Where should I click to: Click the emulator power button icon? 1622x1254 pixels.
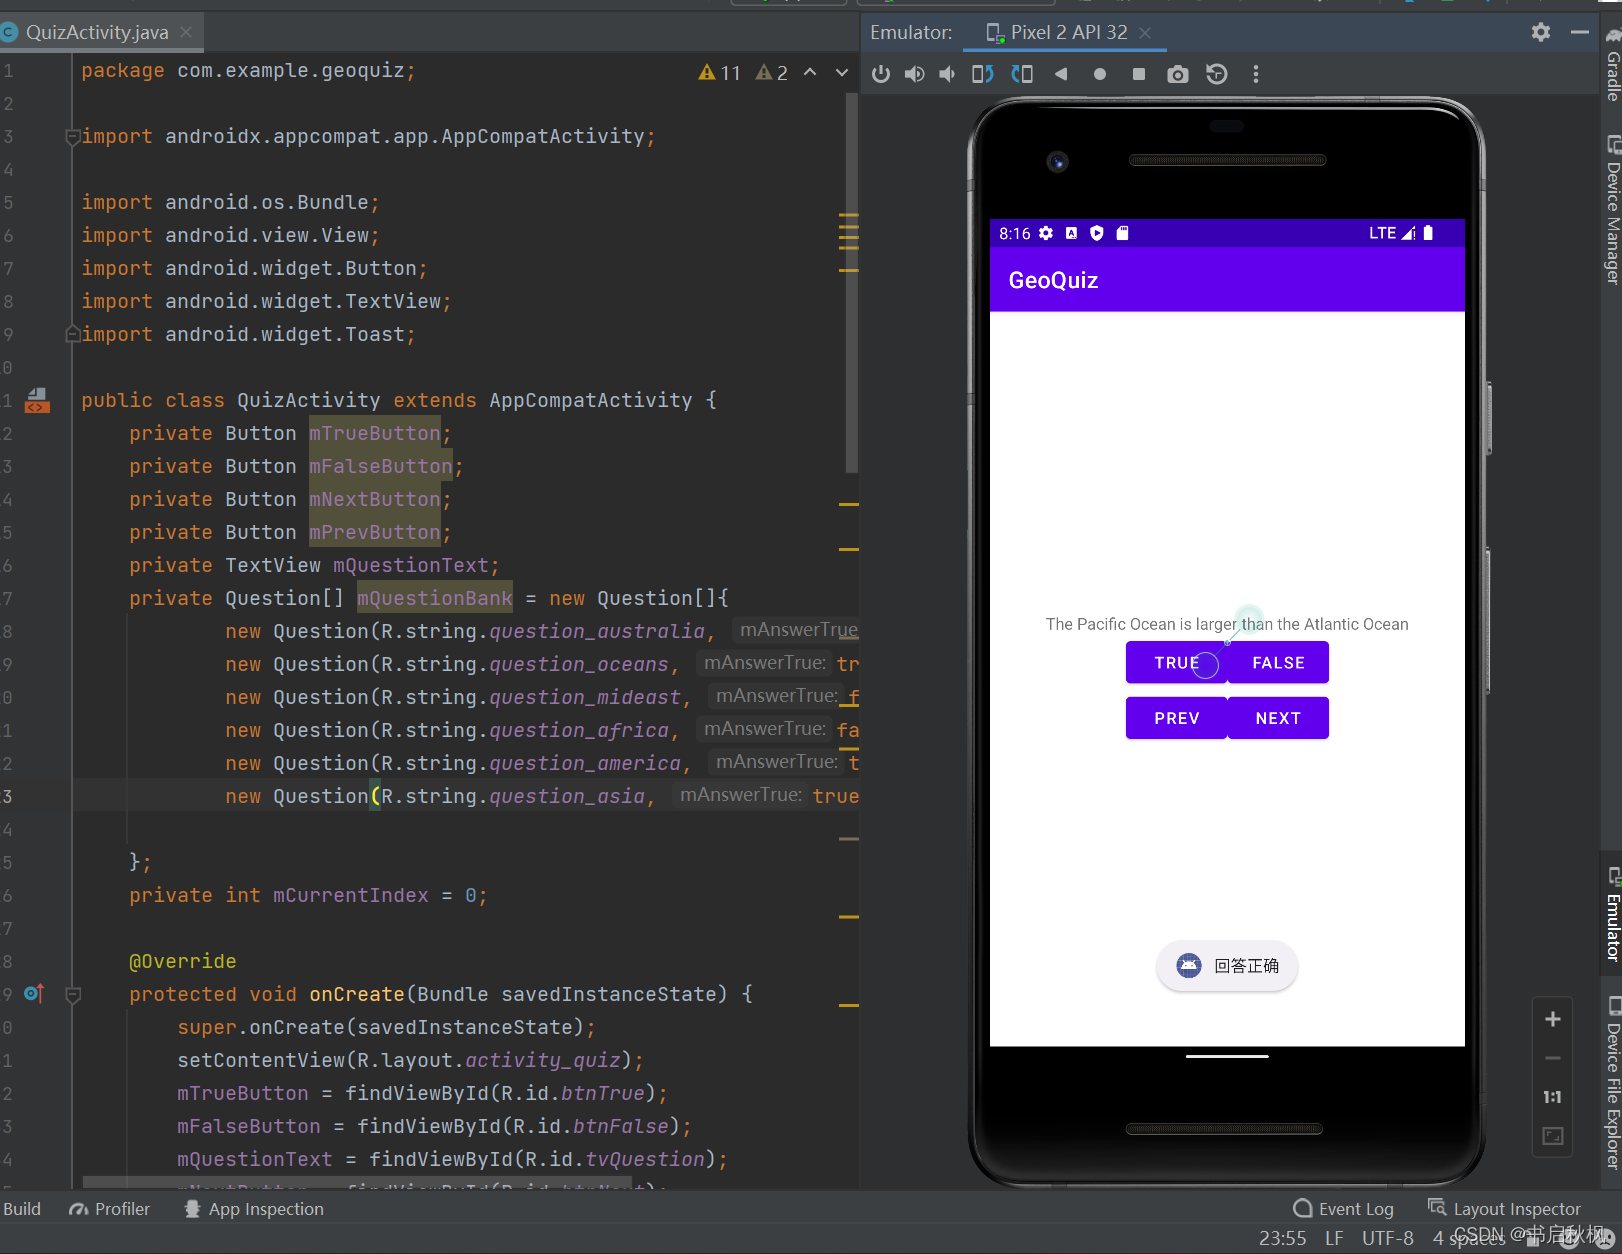(880, 74)
